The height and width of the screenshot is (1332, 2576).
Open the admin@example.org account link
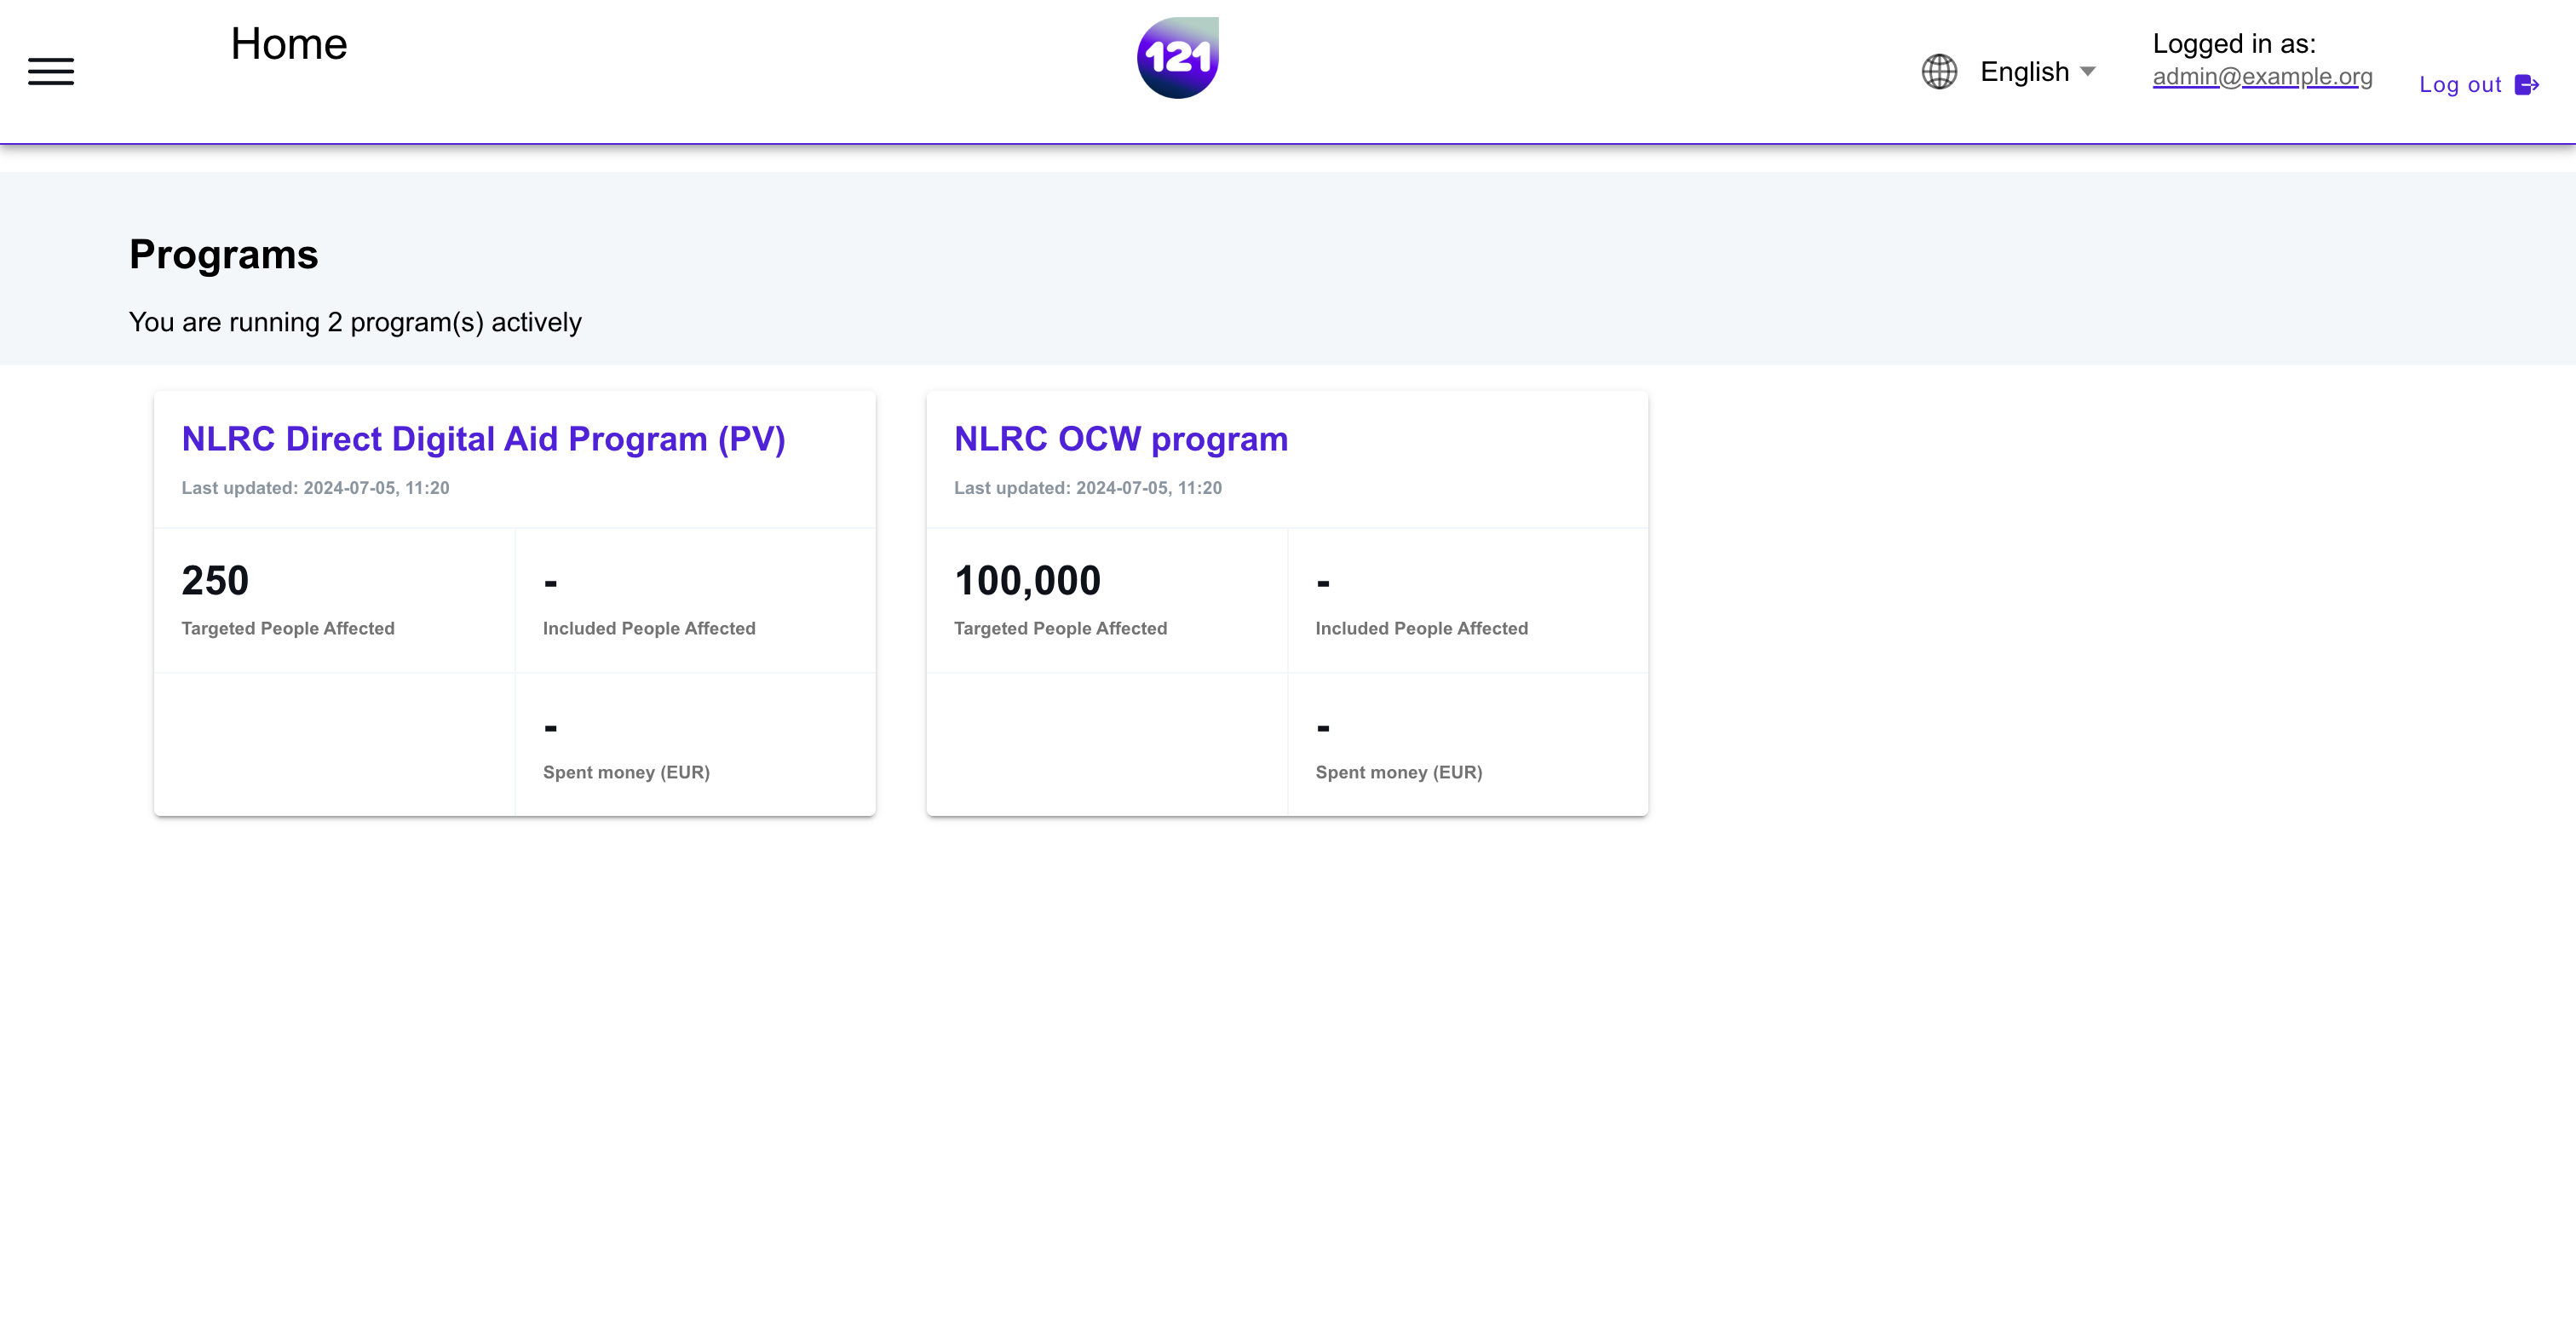tap(2262, 76)
